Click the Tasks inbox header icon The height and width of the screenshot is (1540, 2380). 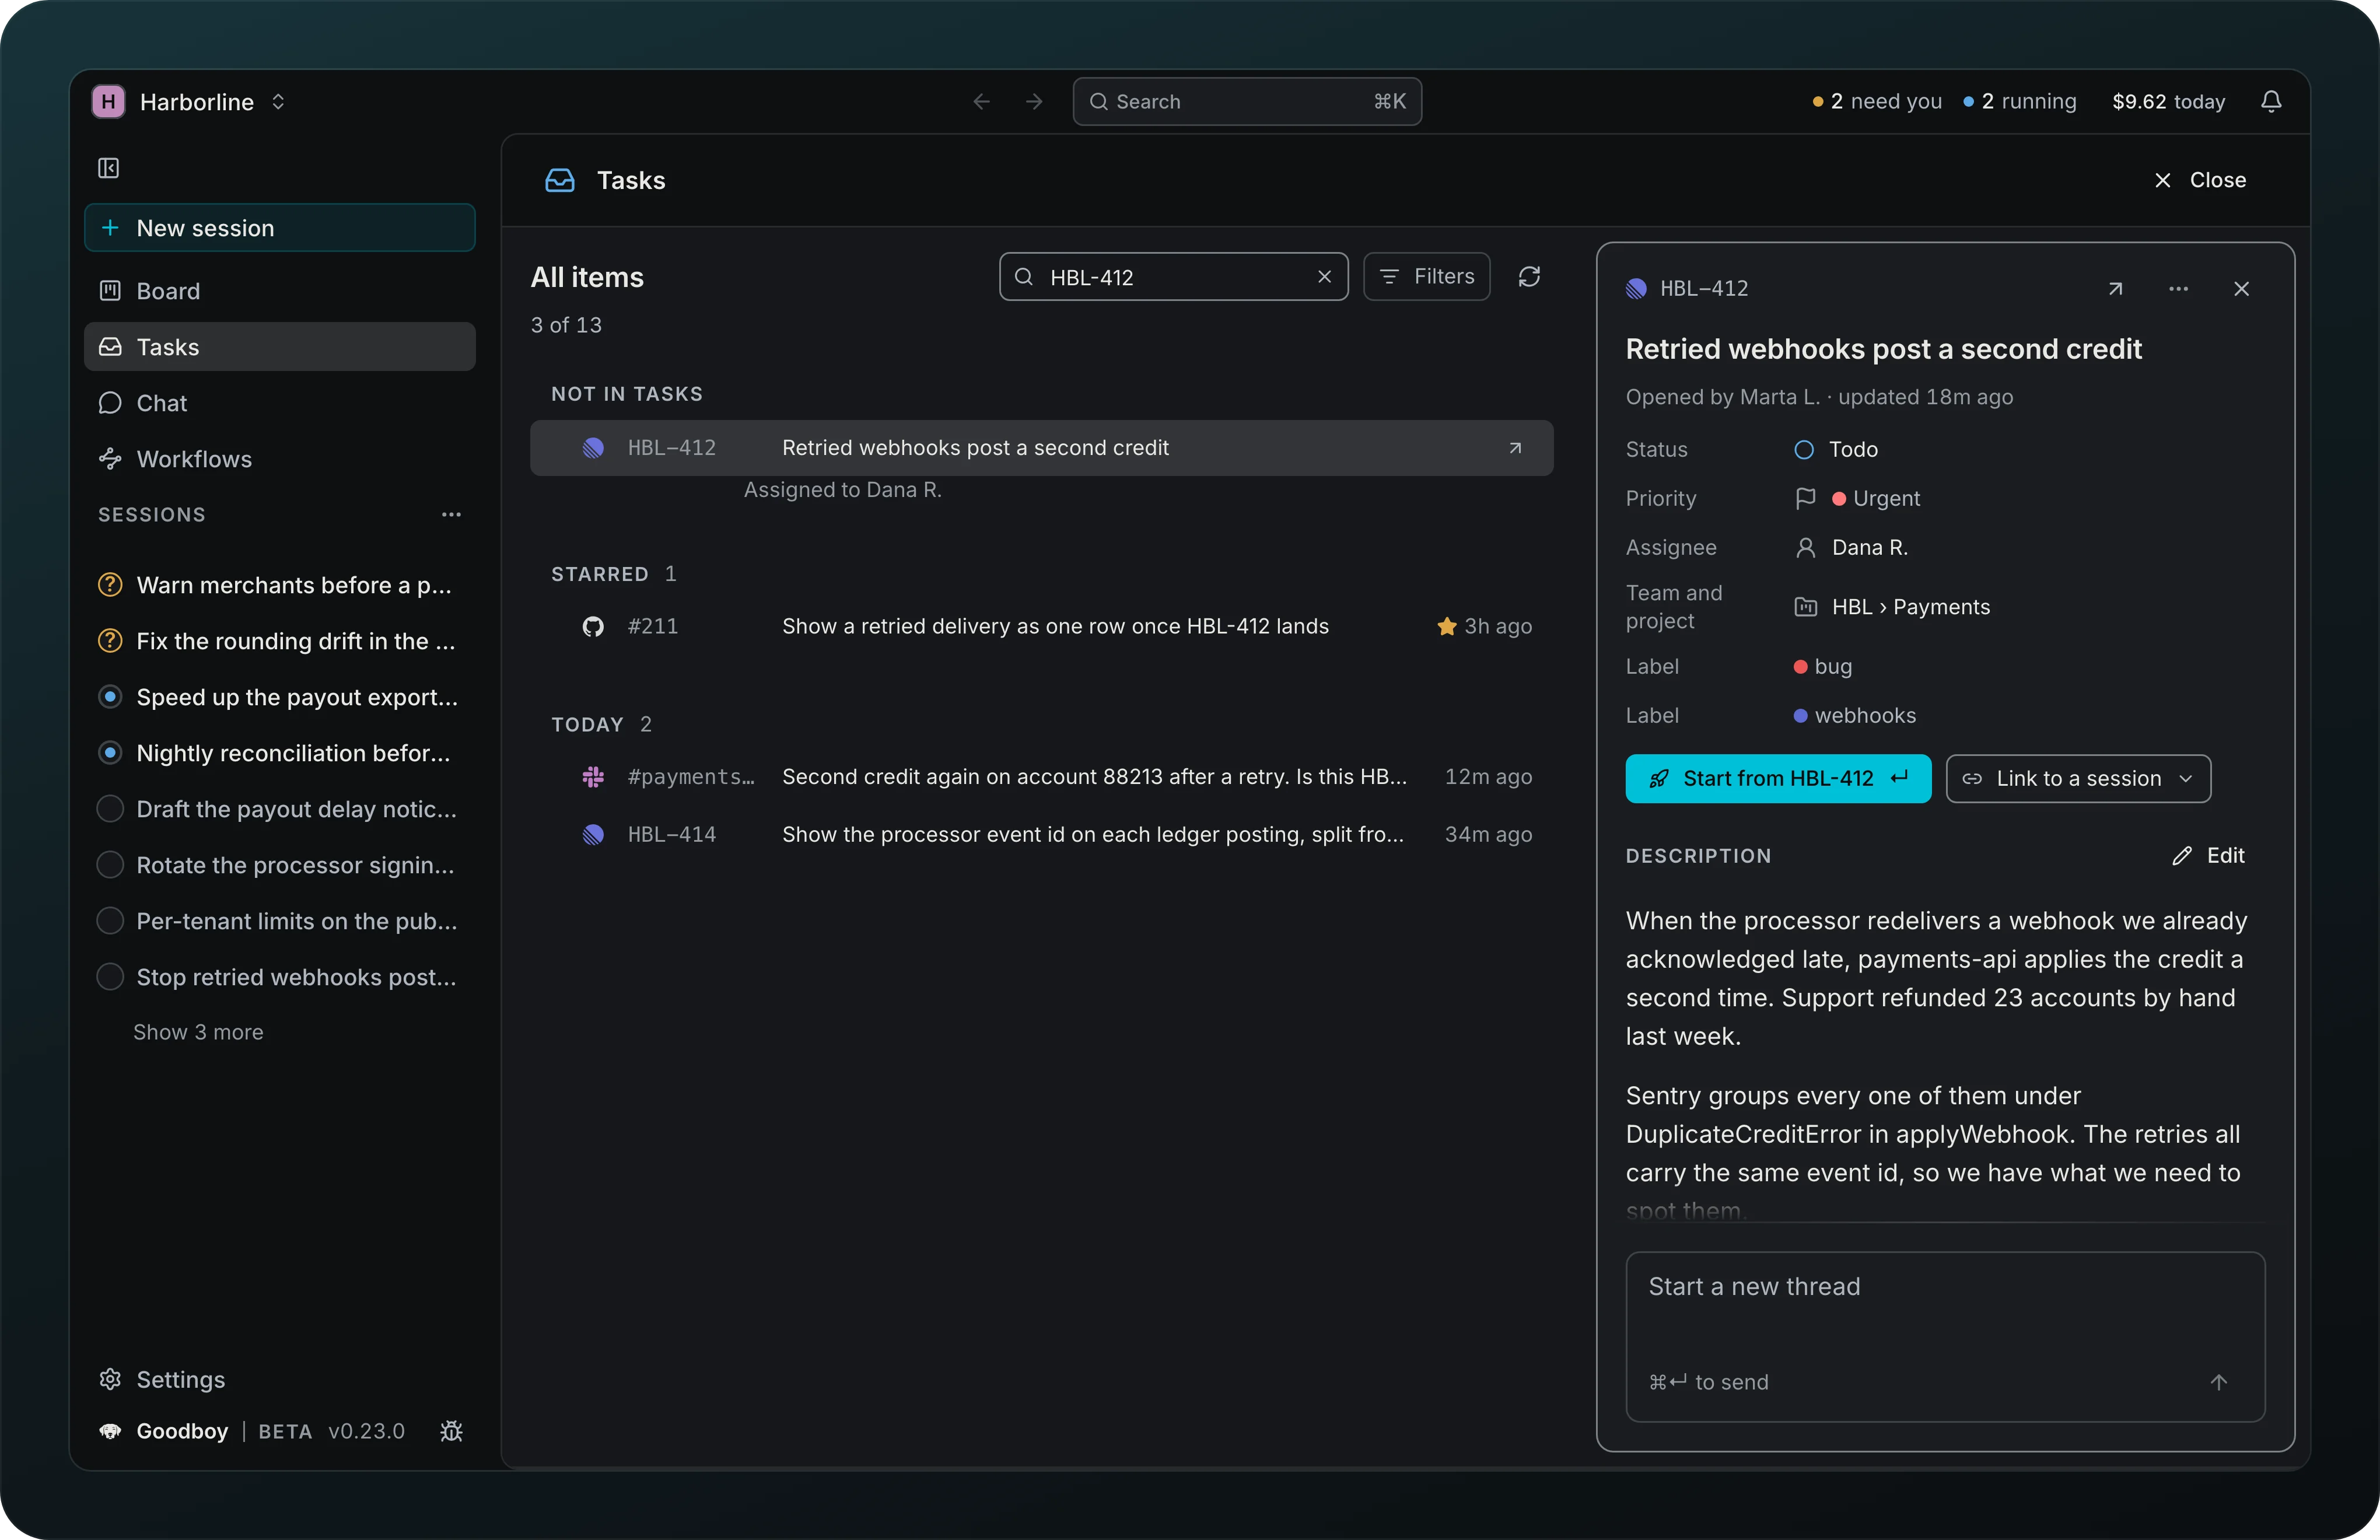pos(560,180)
